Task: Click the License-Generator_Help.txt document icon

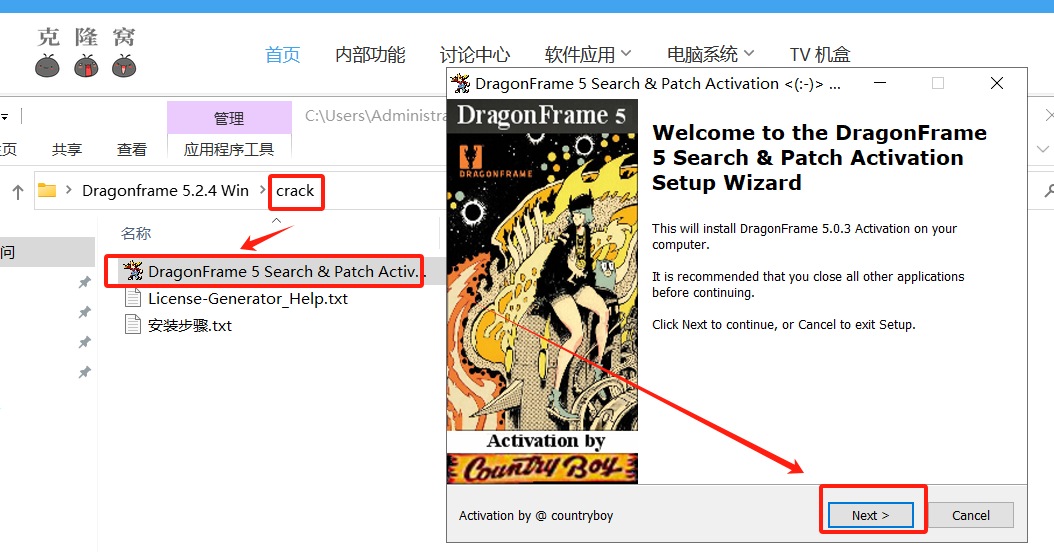Action: pyautogui.click(x=133, y=298)
